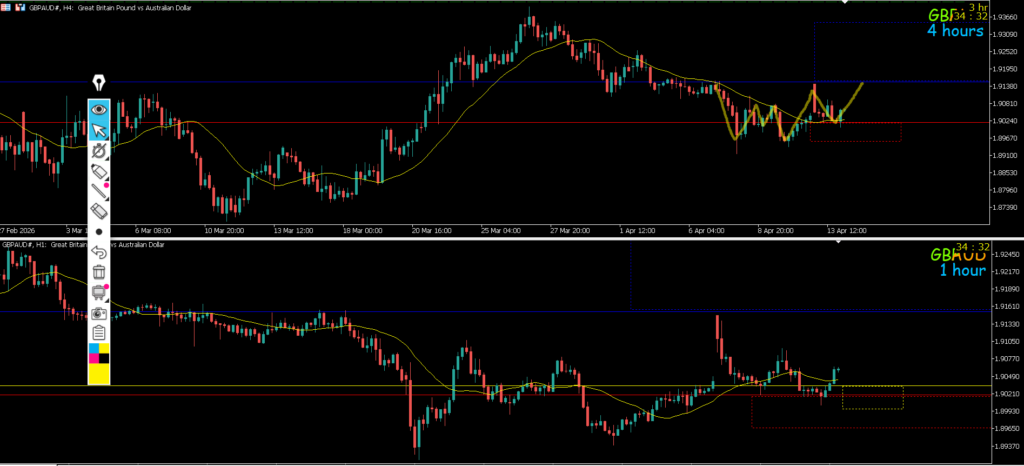This screenshot has height=466, width=1024.
Task: Select the highlighter marker tool
Action: point(99,171)
